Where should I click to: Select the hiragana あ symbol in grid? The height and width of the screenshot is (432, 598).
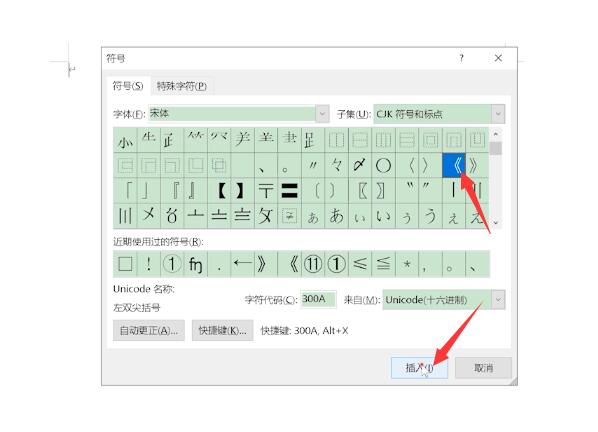tap(336, 216)
